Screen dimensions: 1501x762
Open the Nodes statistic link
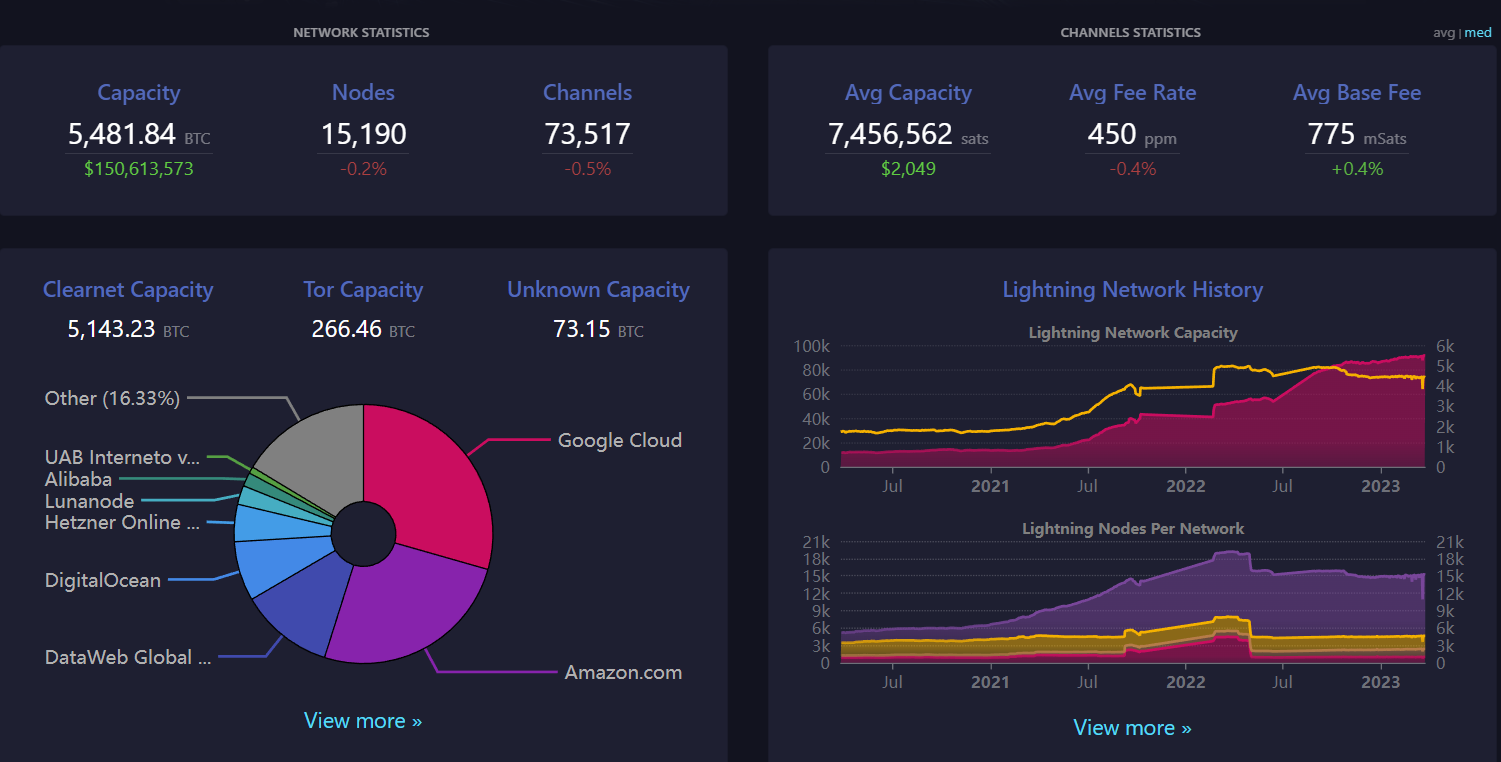click(x=363, y=93)
